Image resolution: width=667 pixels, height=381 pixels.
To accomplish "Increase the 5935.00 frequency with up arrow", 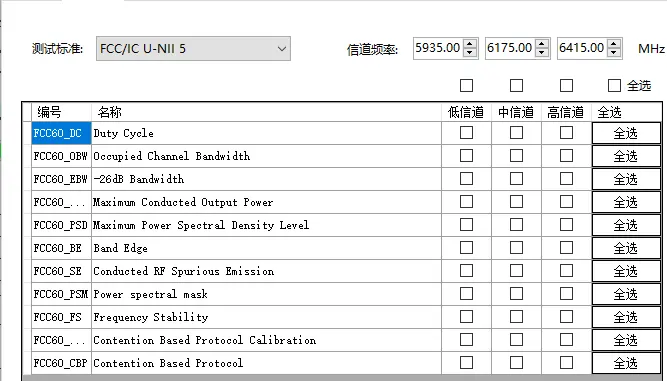I will pyautogui.click(x=470, y=43).
